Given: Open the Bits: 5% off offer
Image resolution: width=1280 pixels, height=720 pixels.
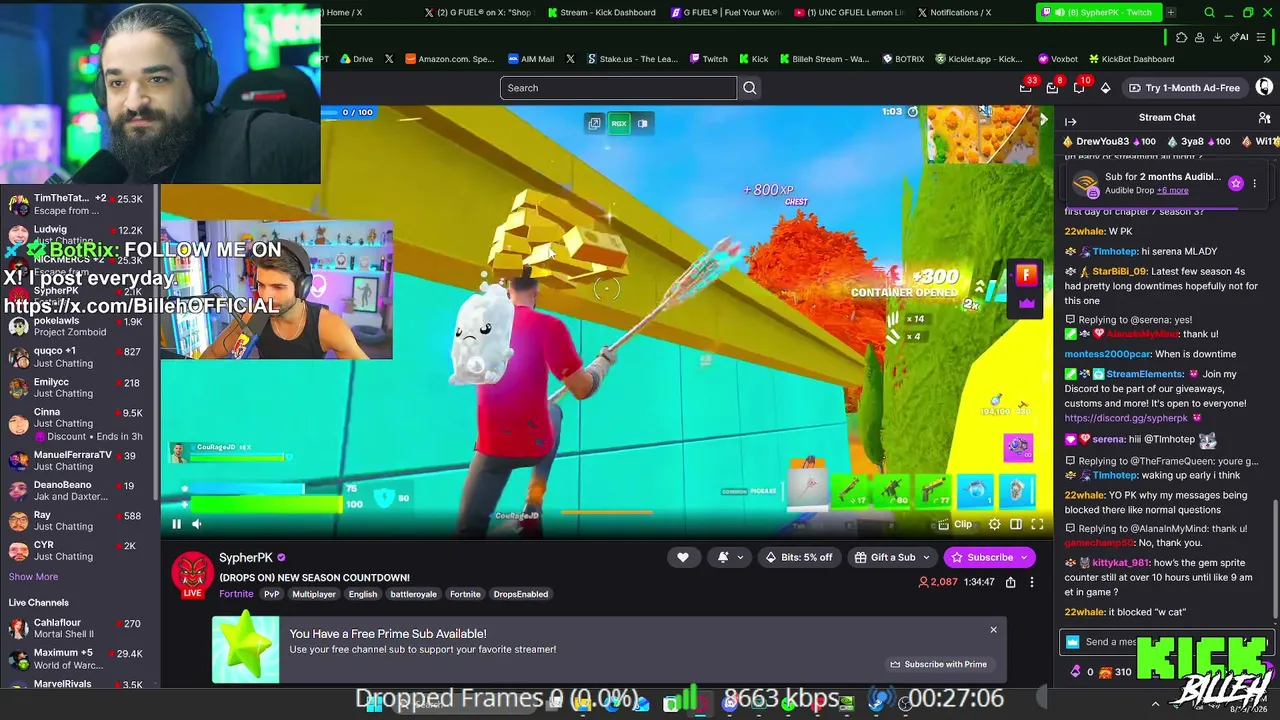Looking at the screenshot, I should 798,557.
